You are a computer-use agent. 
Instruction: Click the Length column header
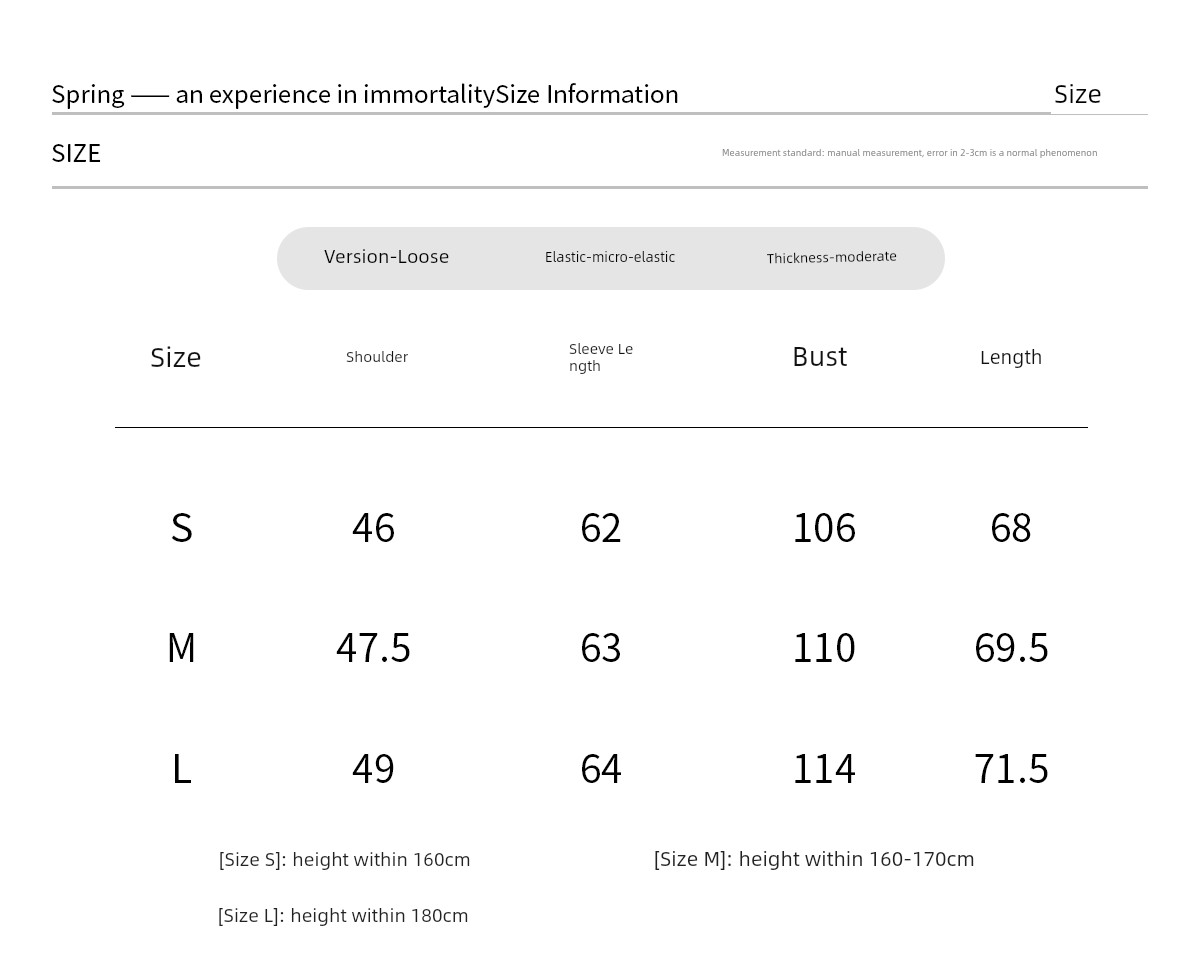pos(1010,357)
